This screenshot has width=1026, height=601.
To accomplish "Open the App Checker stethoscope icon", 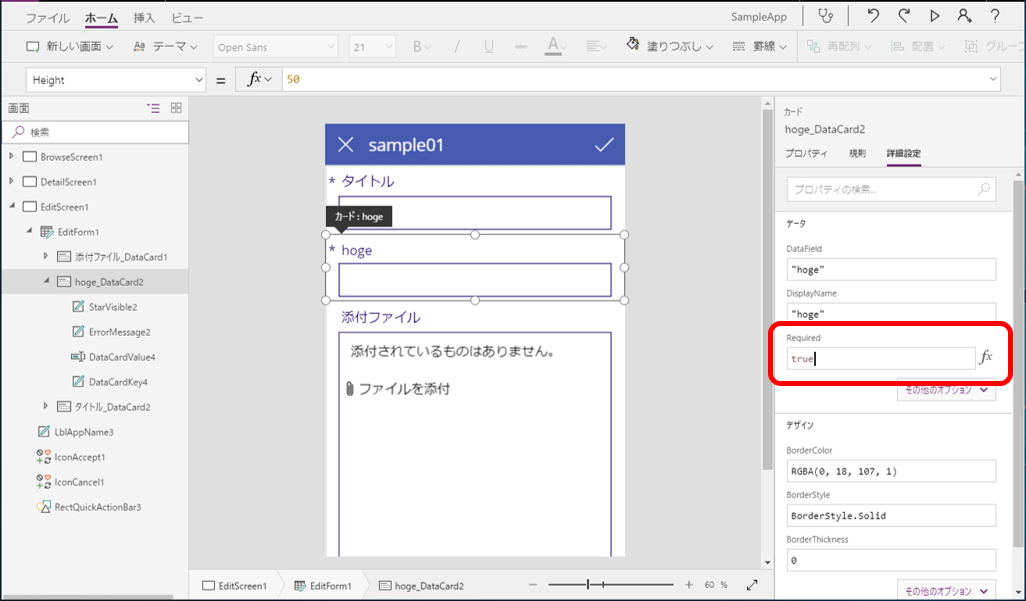I will (x=826, y=15).
